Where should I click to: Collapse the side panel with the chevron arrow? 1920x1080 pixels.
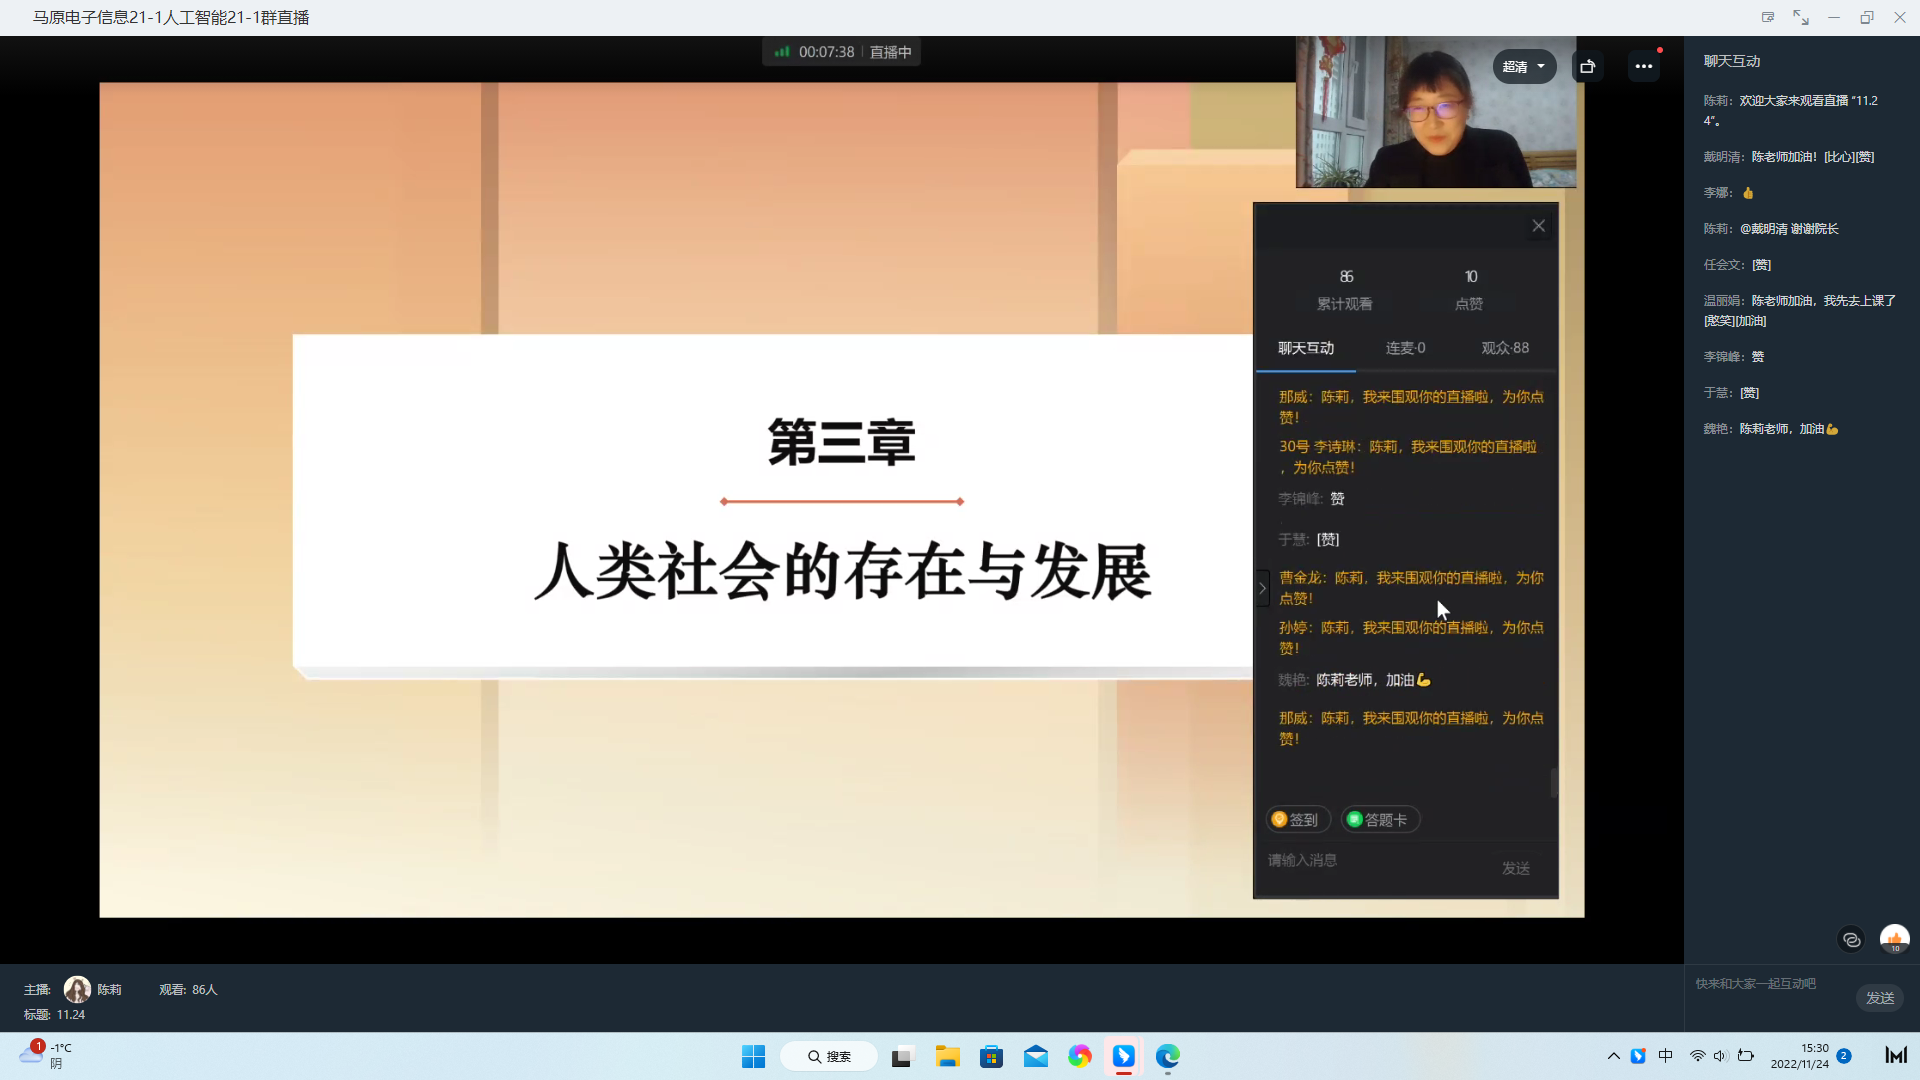1262,588
